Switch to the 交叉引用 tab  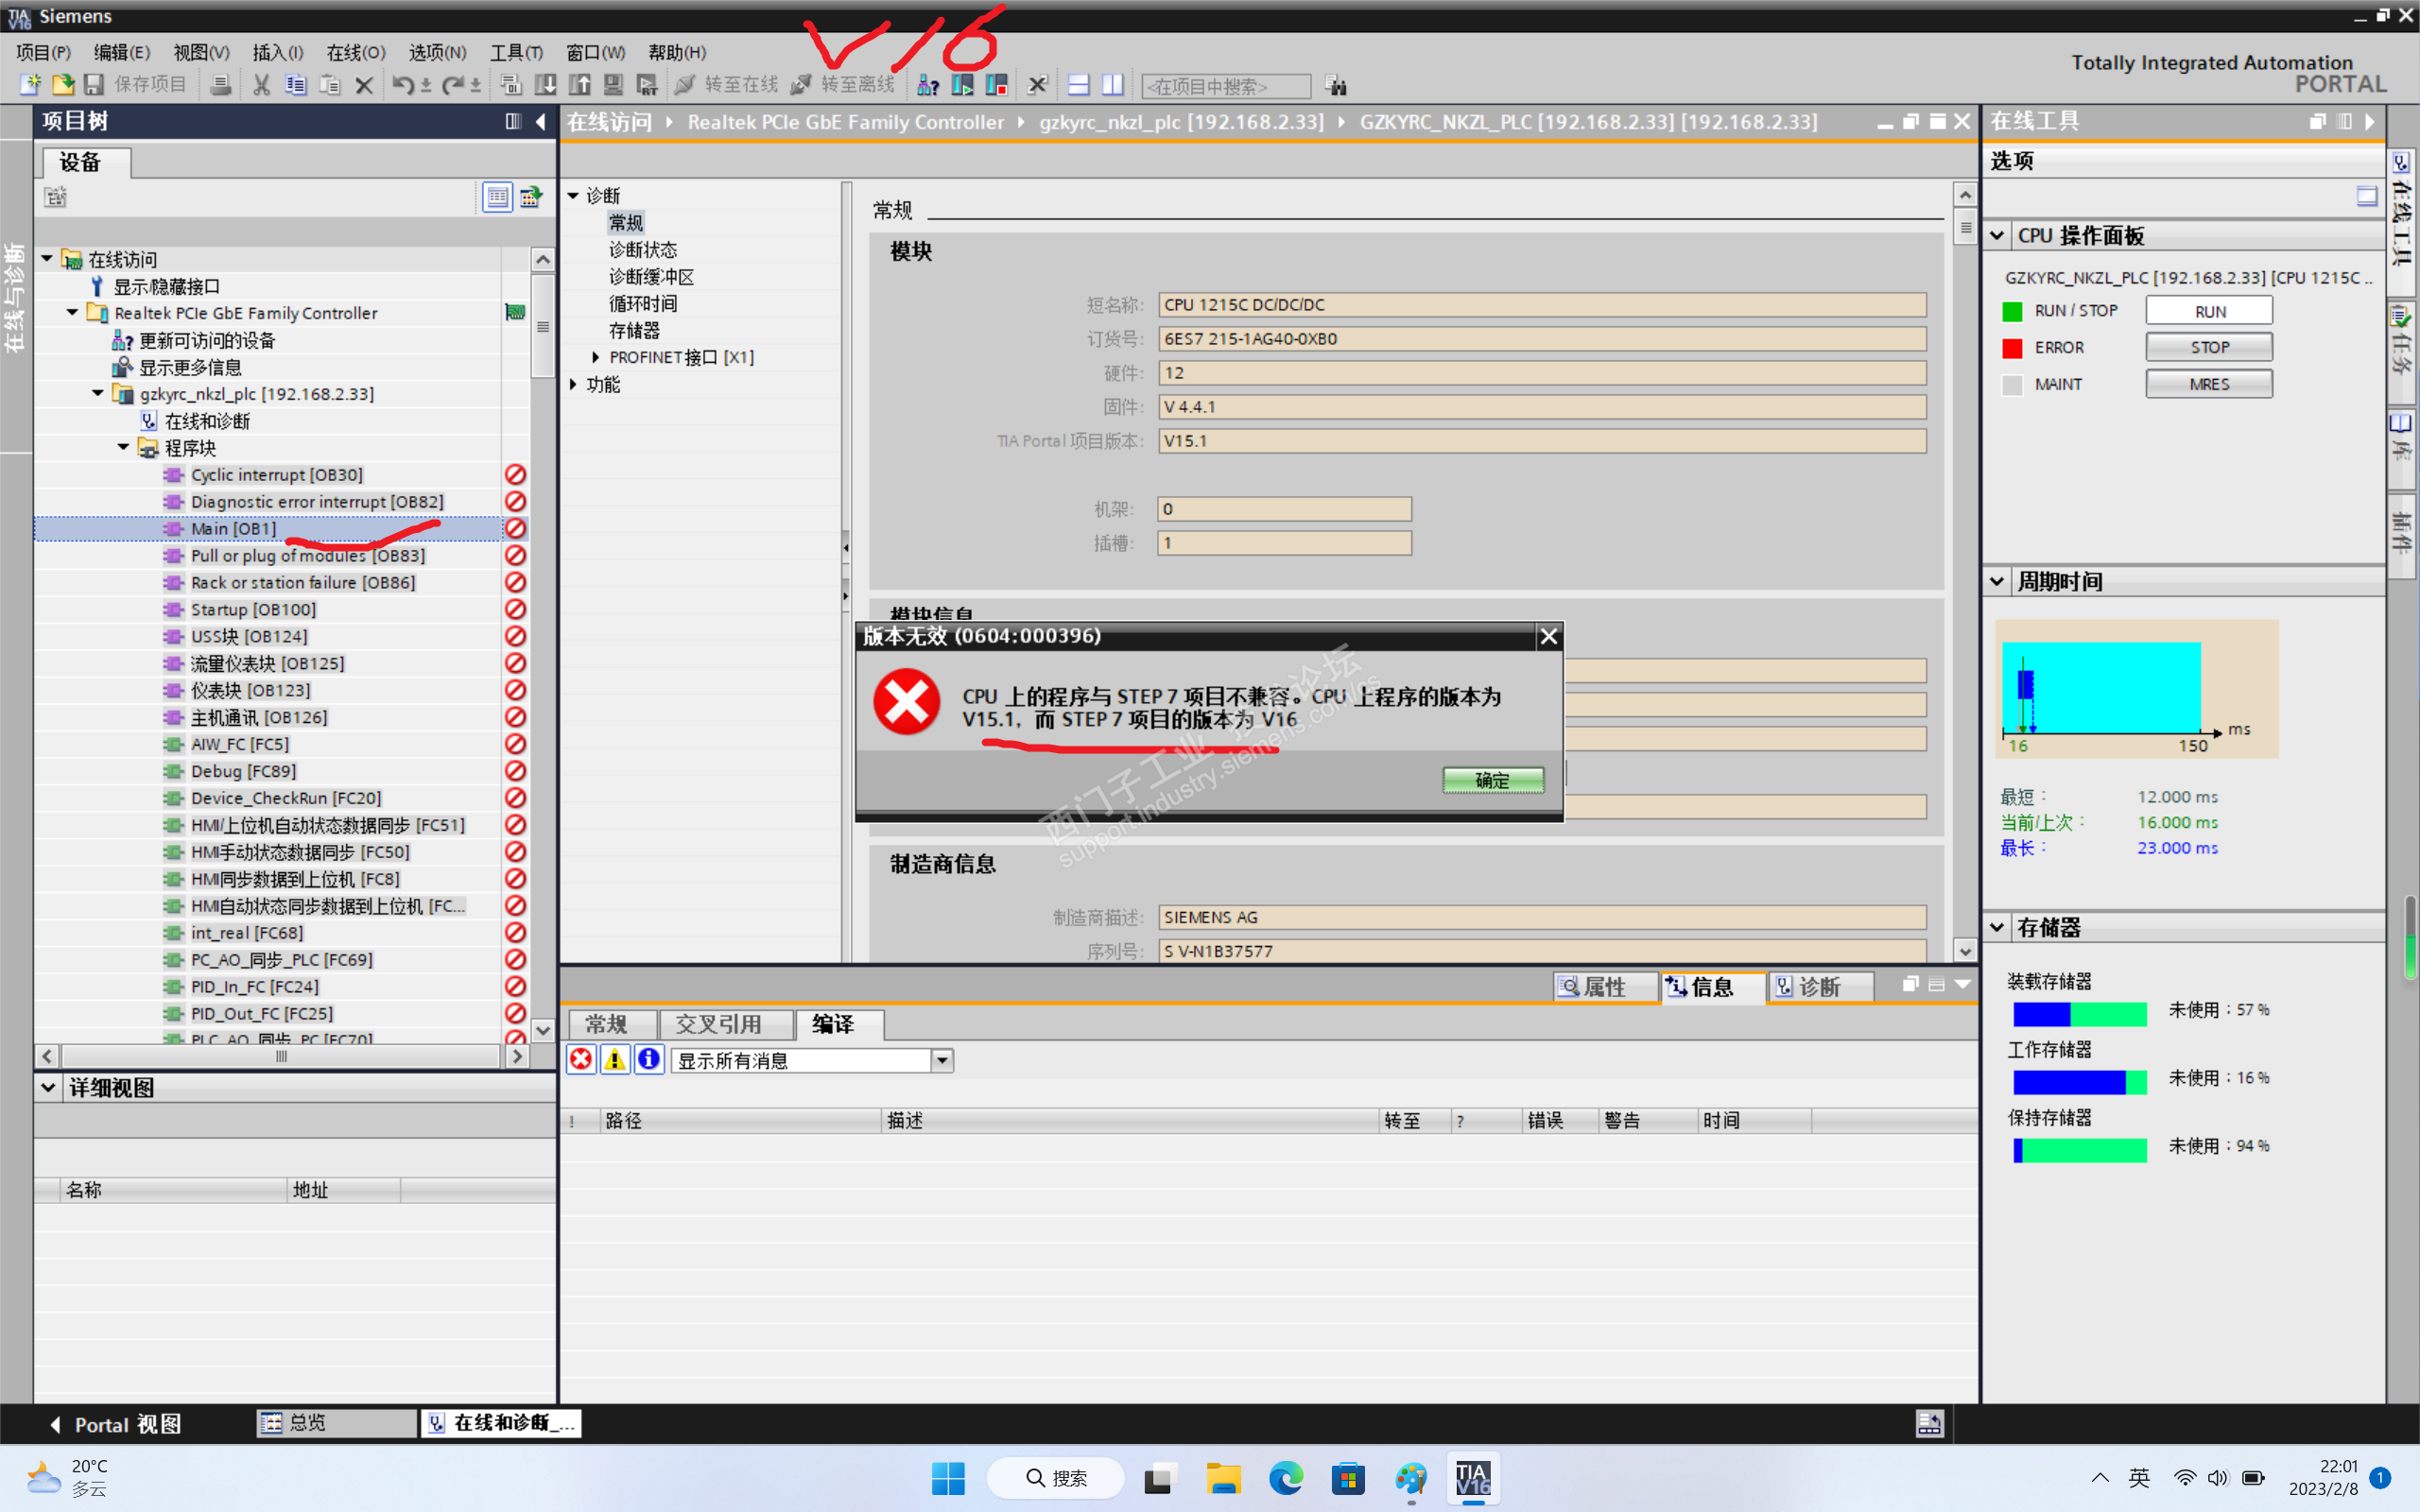click(718, 1024)
